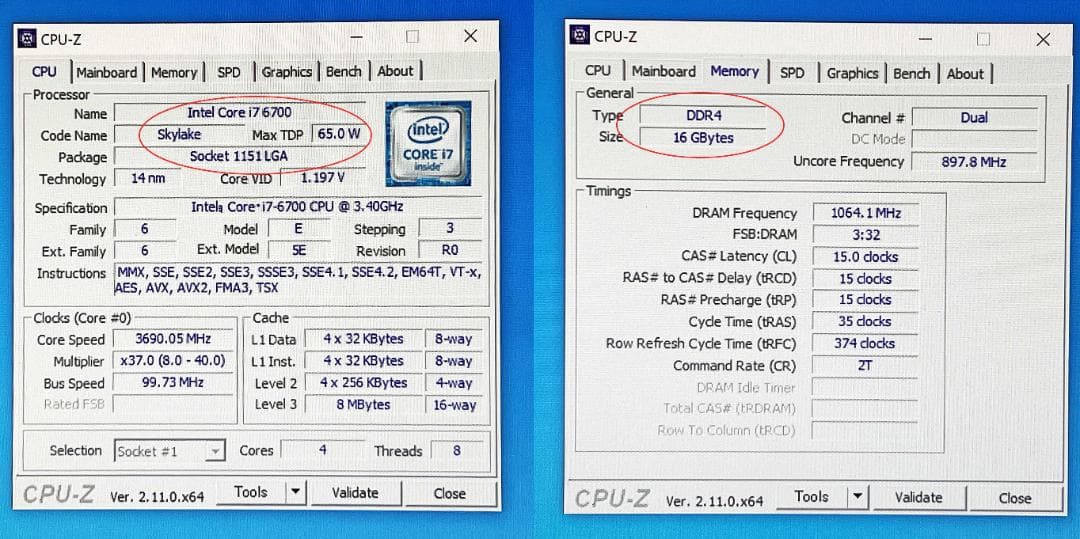Click the Dual channel value

tap(974, 118)
